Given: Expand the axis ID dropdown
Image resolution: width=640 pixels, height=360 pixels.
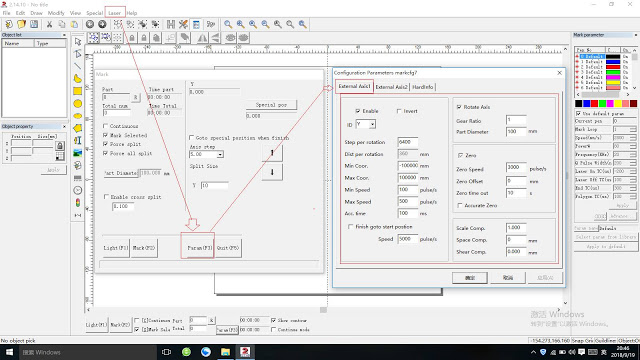Looking at the screenshot, I should (372, 124).
